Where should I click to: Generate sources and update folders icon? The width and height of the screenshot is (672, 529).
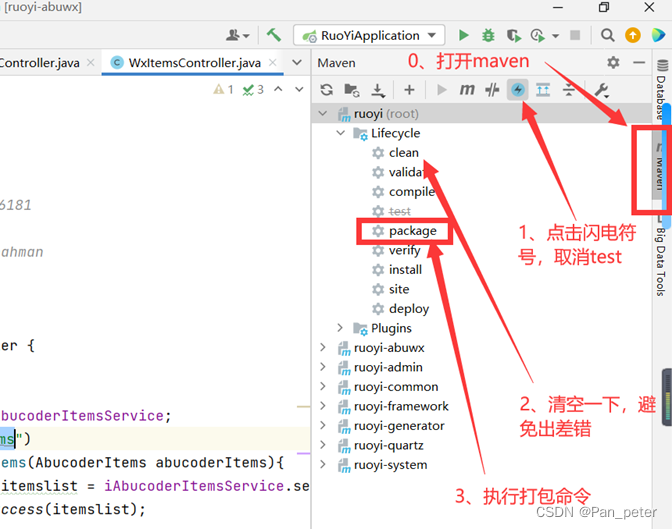[x=351, y=90]
